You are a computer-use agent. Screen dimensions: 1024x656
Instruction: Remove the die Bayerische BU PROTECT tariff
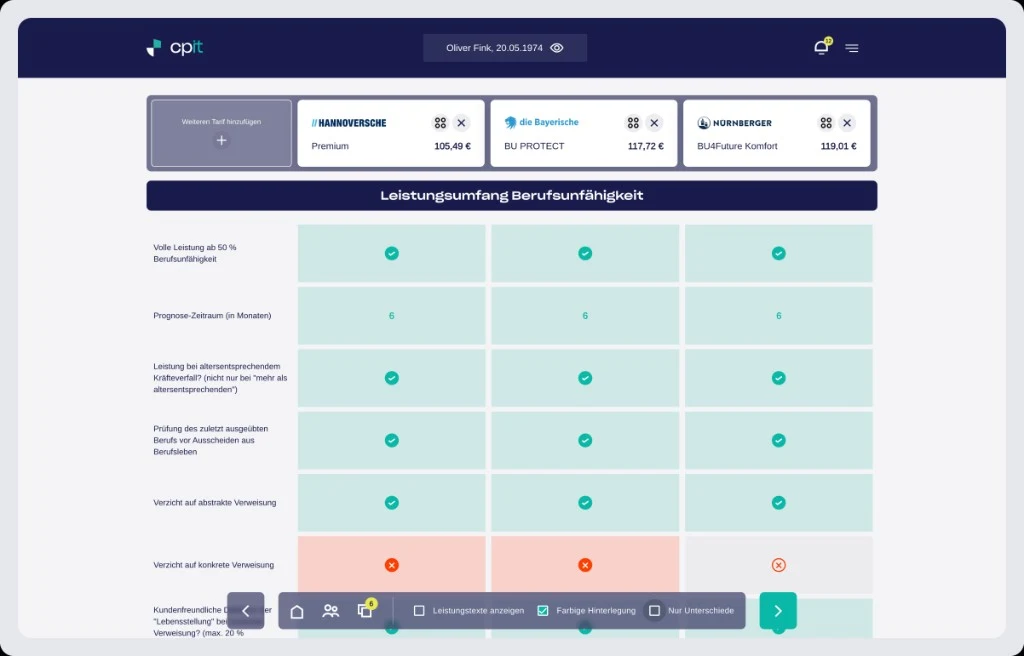[654, 123]
